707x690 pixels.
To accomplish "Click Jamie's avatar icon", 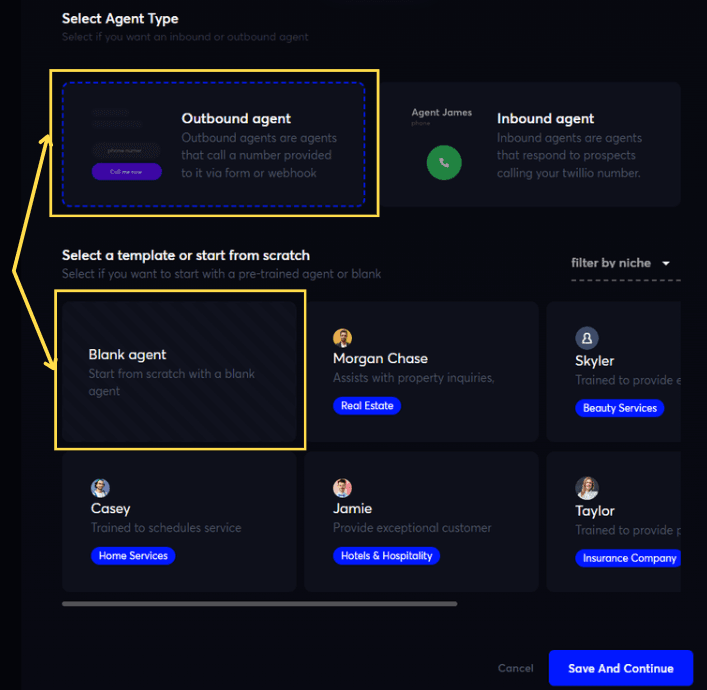I will [342, 488].
